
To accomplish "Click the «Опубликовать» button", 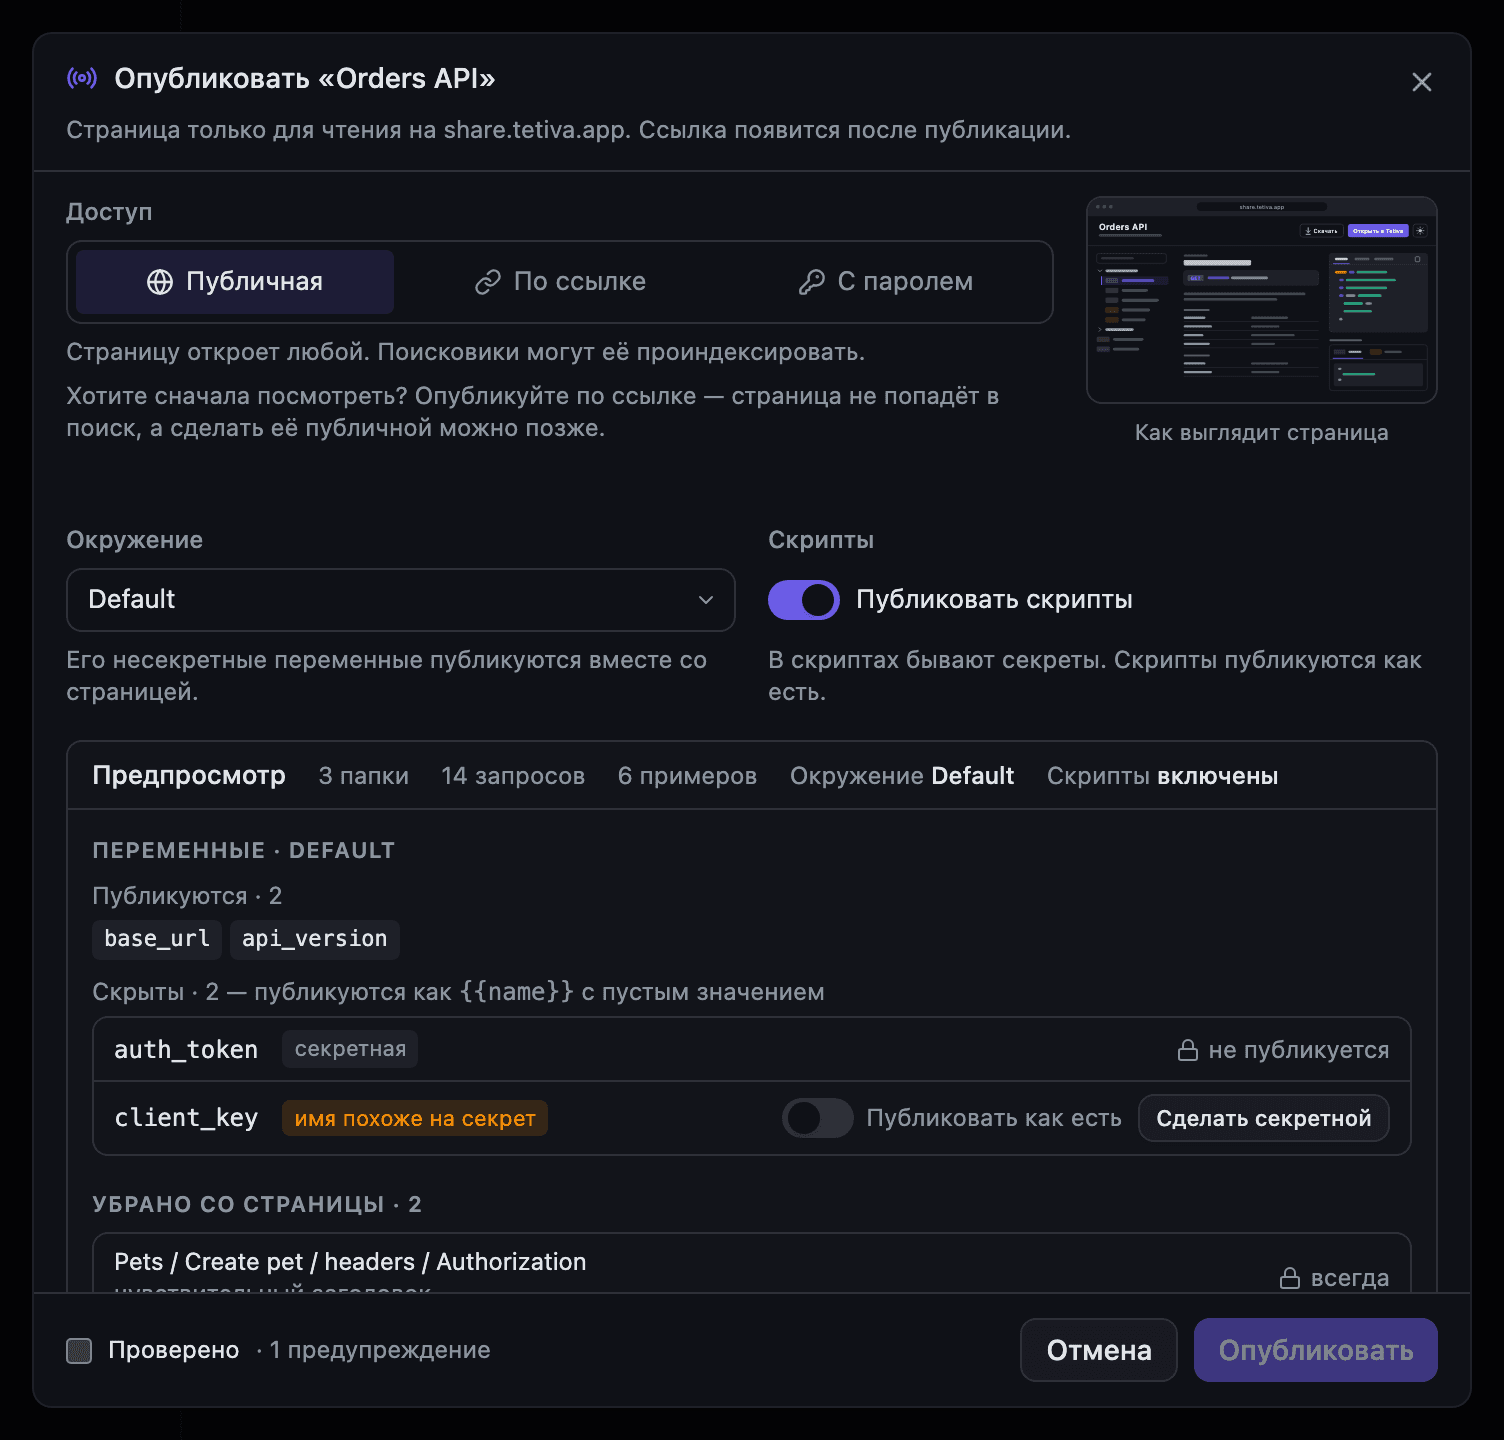I will coord(1316,1350).
